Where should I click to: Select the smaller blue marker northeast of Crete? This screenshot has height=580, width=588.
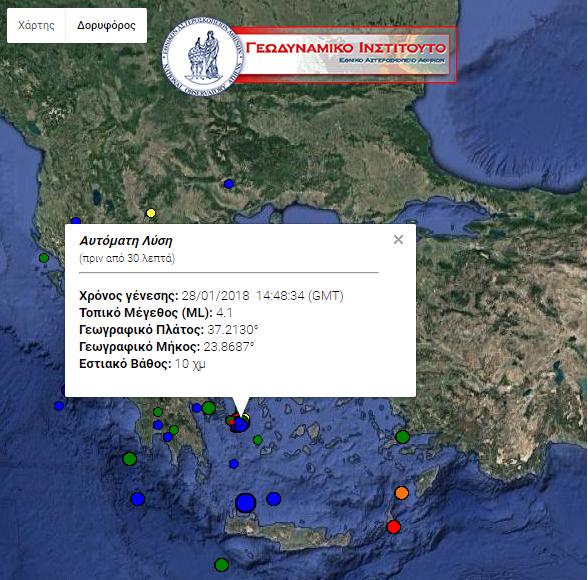pyautogui.click(x=273, y=499)
